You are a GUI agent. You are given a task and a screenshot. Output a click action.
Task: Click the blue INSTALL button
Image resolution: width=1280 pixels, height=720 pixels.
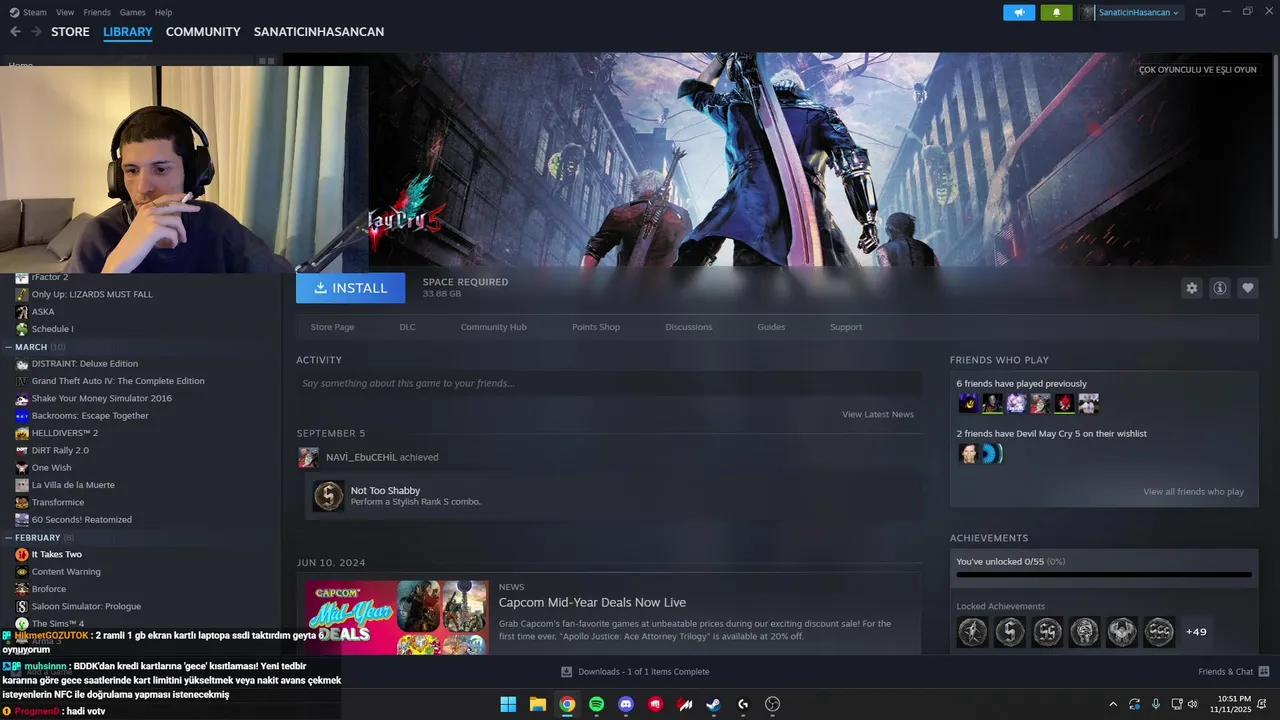[350, 288]
